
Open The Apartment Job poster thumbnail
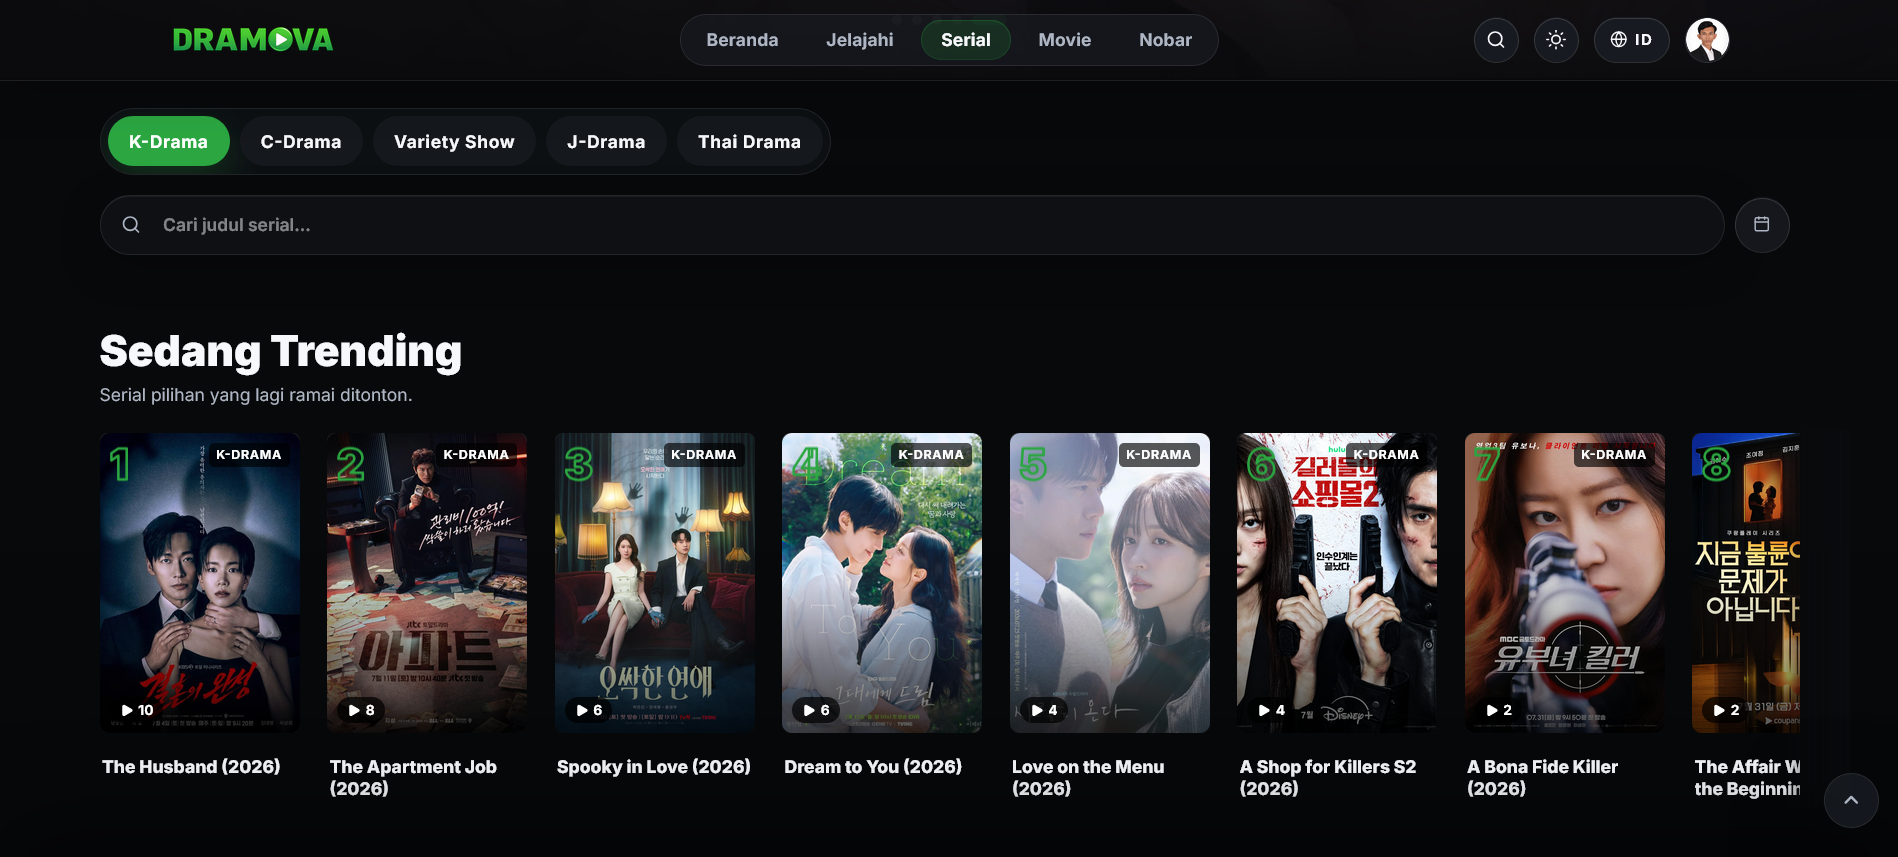[x=427, y=583]
